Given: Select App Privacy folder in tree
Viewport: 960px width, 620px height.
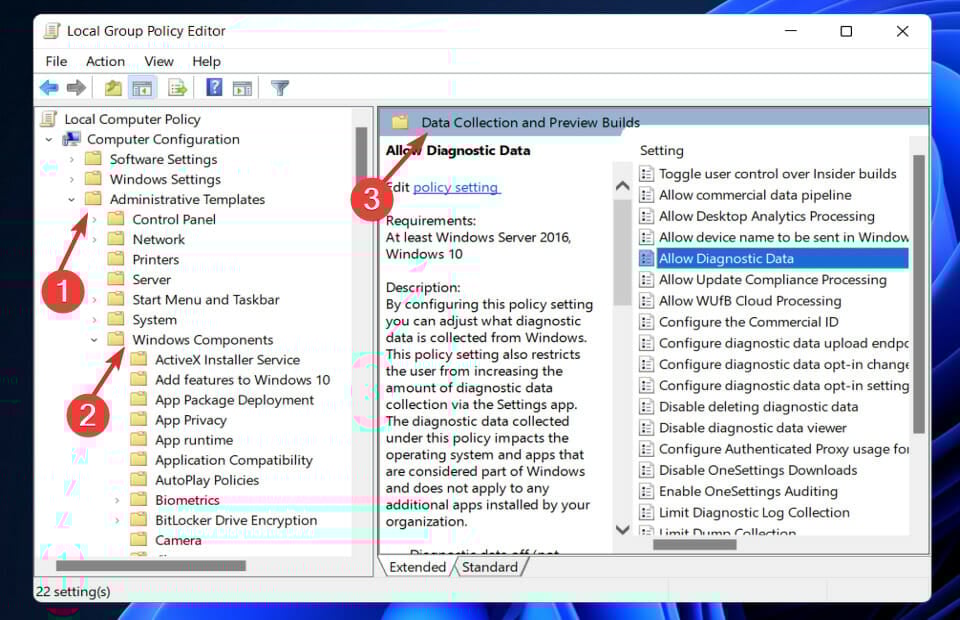Looking at the screenshot, I should (x=191, y=420).
